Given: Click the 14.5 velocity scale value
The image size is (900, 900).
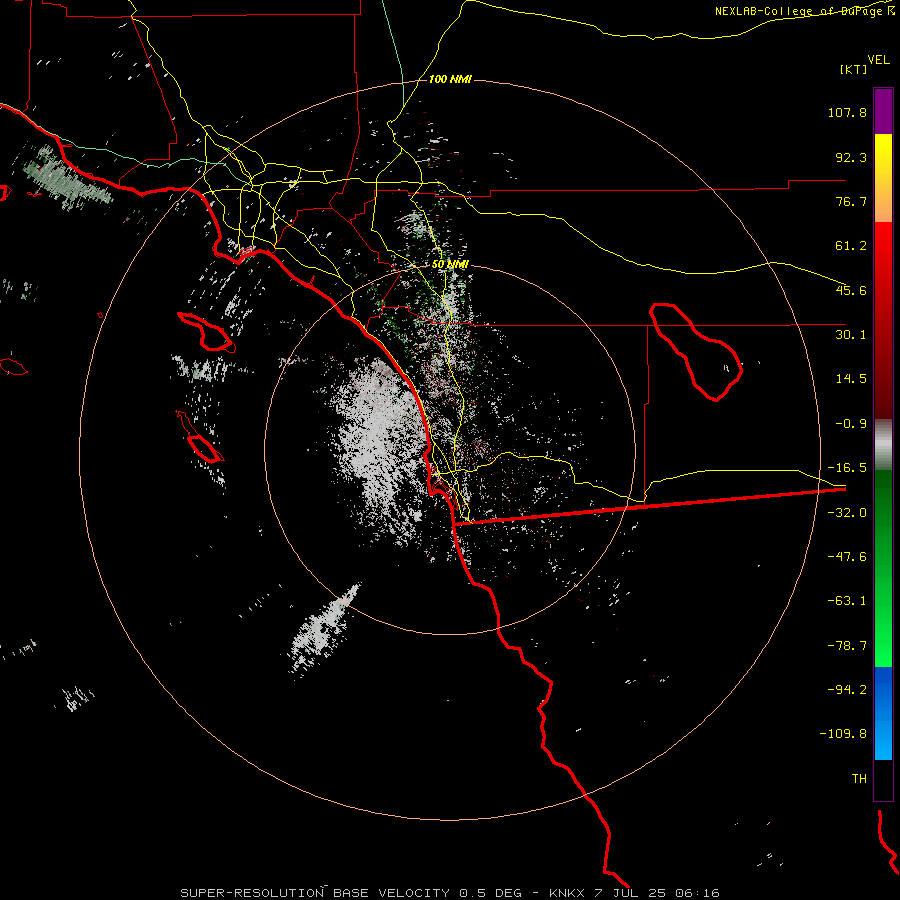Looking at the screenshot, I should (851, 379).
